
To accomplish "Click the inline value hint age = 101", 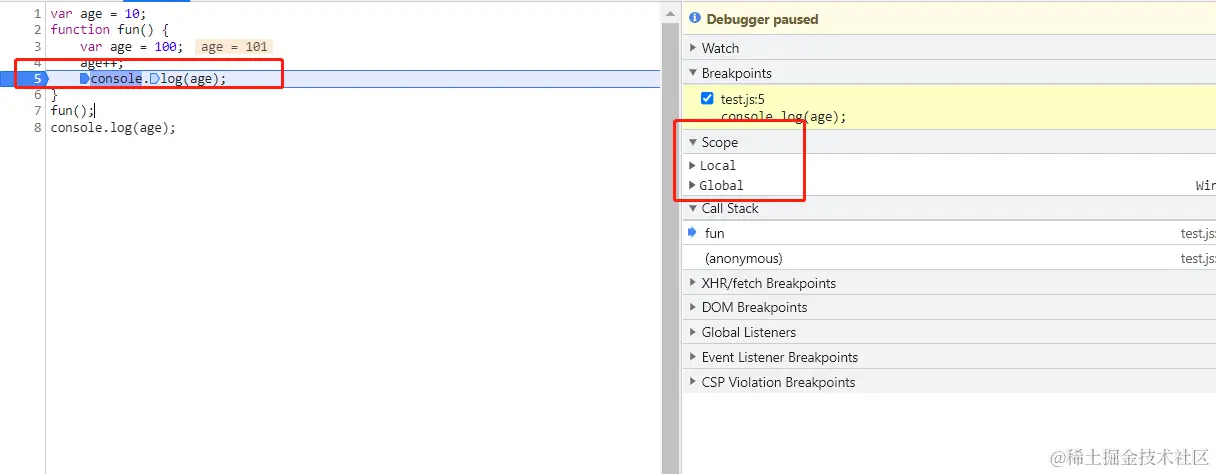I will 234,47.
